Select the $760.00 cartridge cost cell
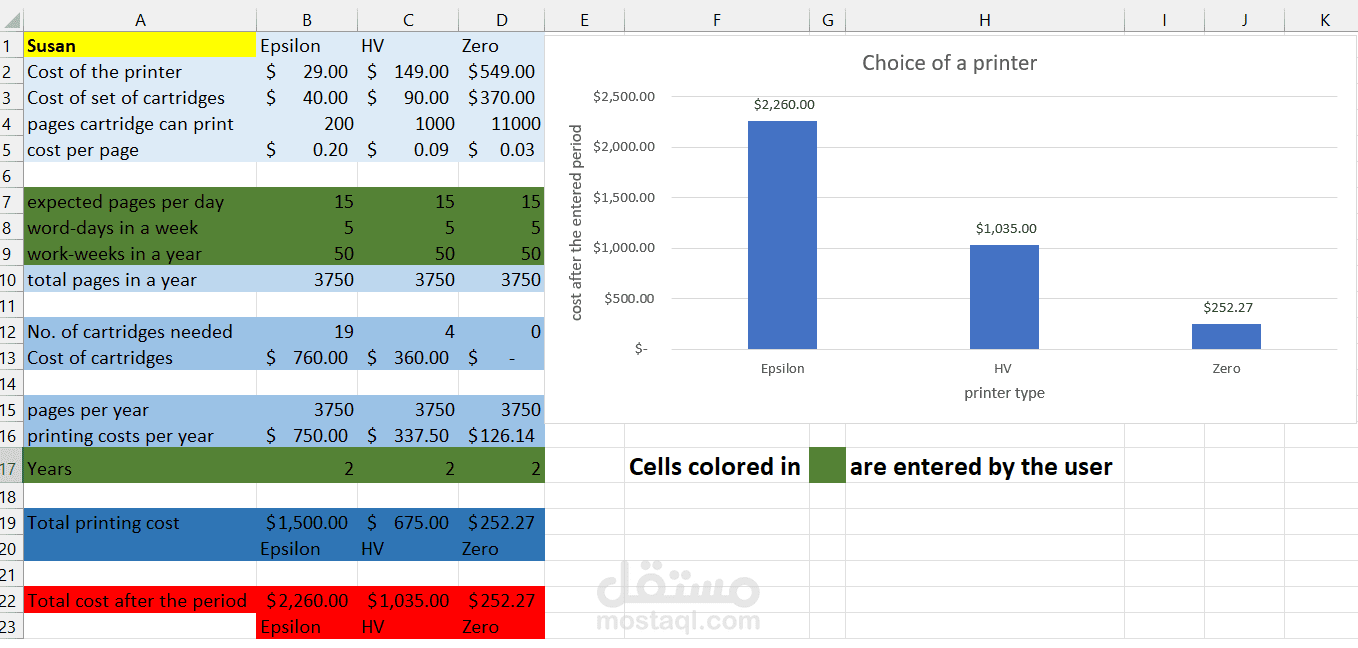This screenshot has width=1358, height=648. (x=306, y=357)
